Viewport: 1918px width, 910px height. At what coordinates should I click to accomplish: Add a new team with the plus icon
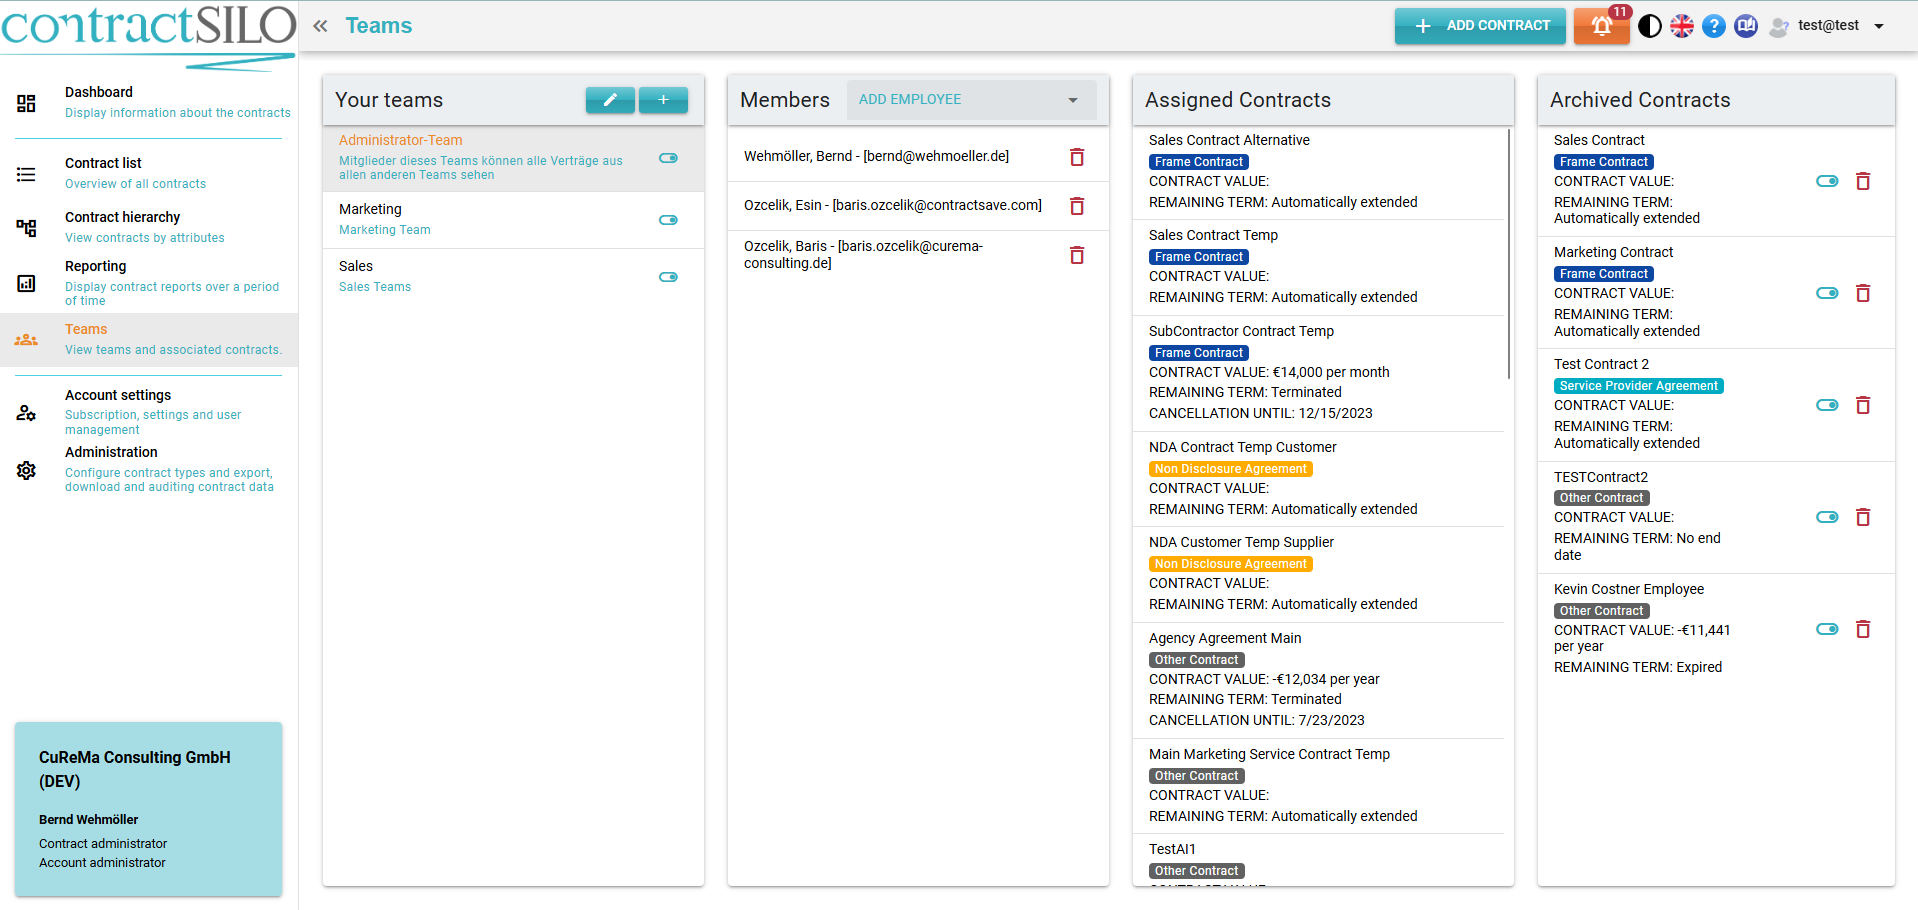point(663,100)
